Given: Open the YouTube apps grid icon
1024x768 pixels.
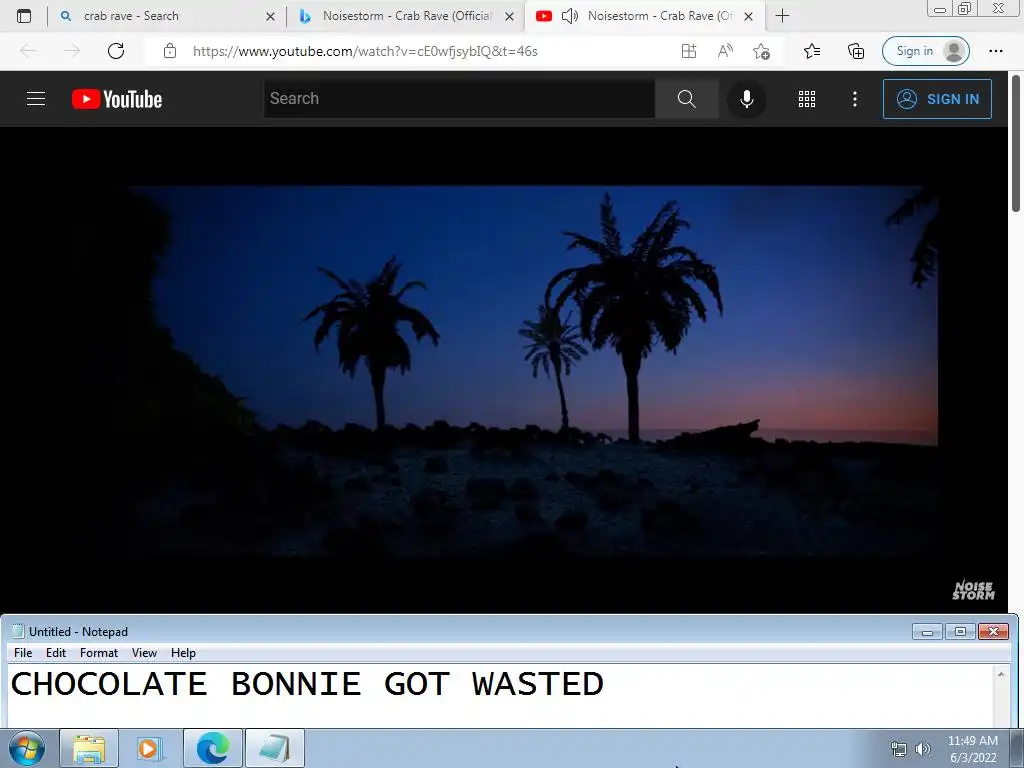Looking at the screenshot, I should (807, 99).
